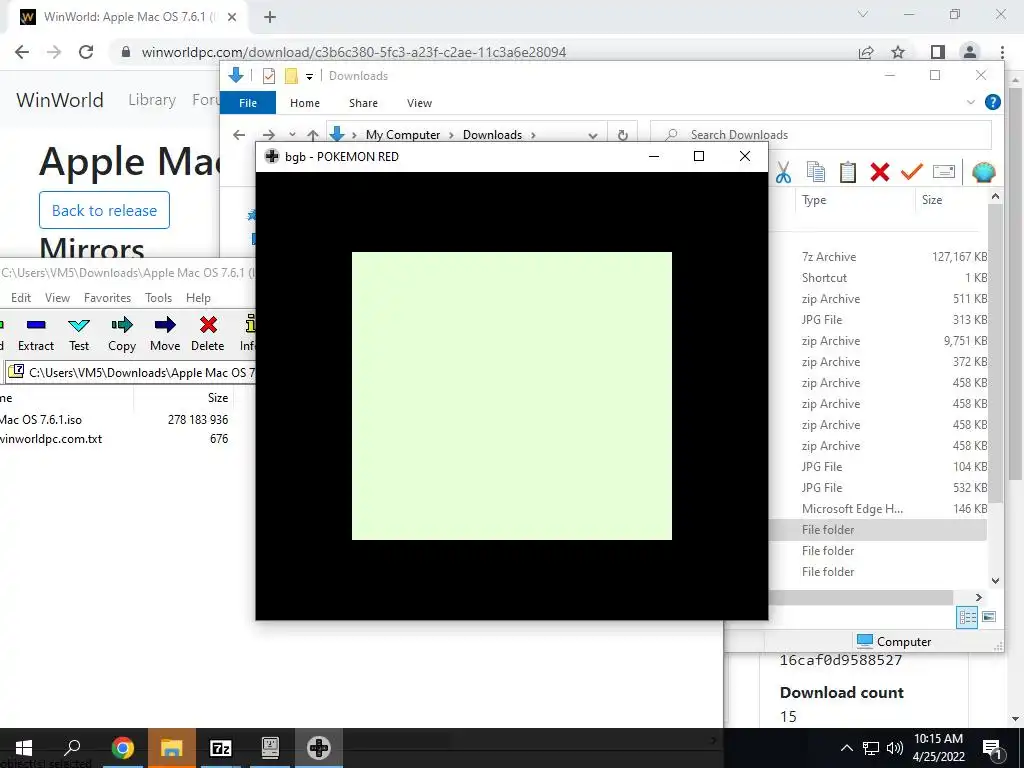Click the Explorer horizontal scrollbar

point(861,597)
